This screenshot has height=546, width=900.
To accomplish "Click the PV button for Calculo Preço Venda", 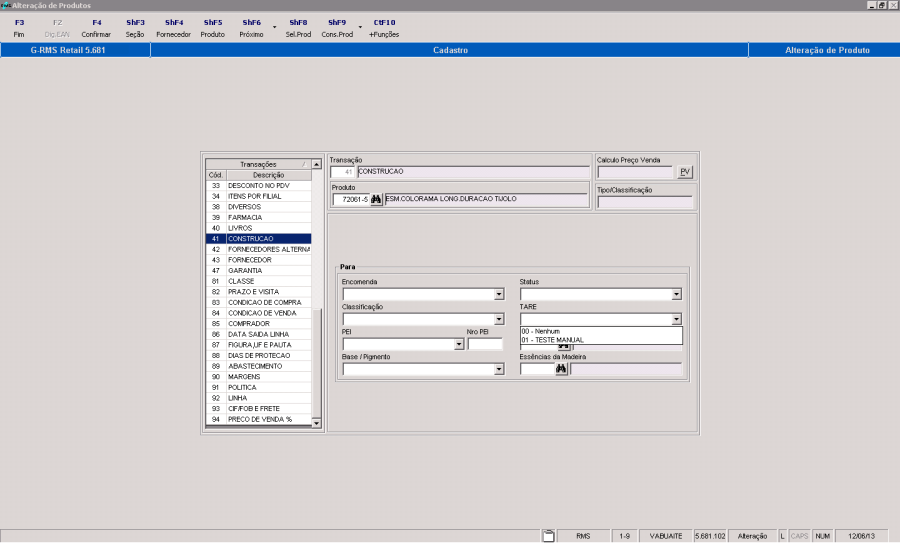I will pos(685,172).
